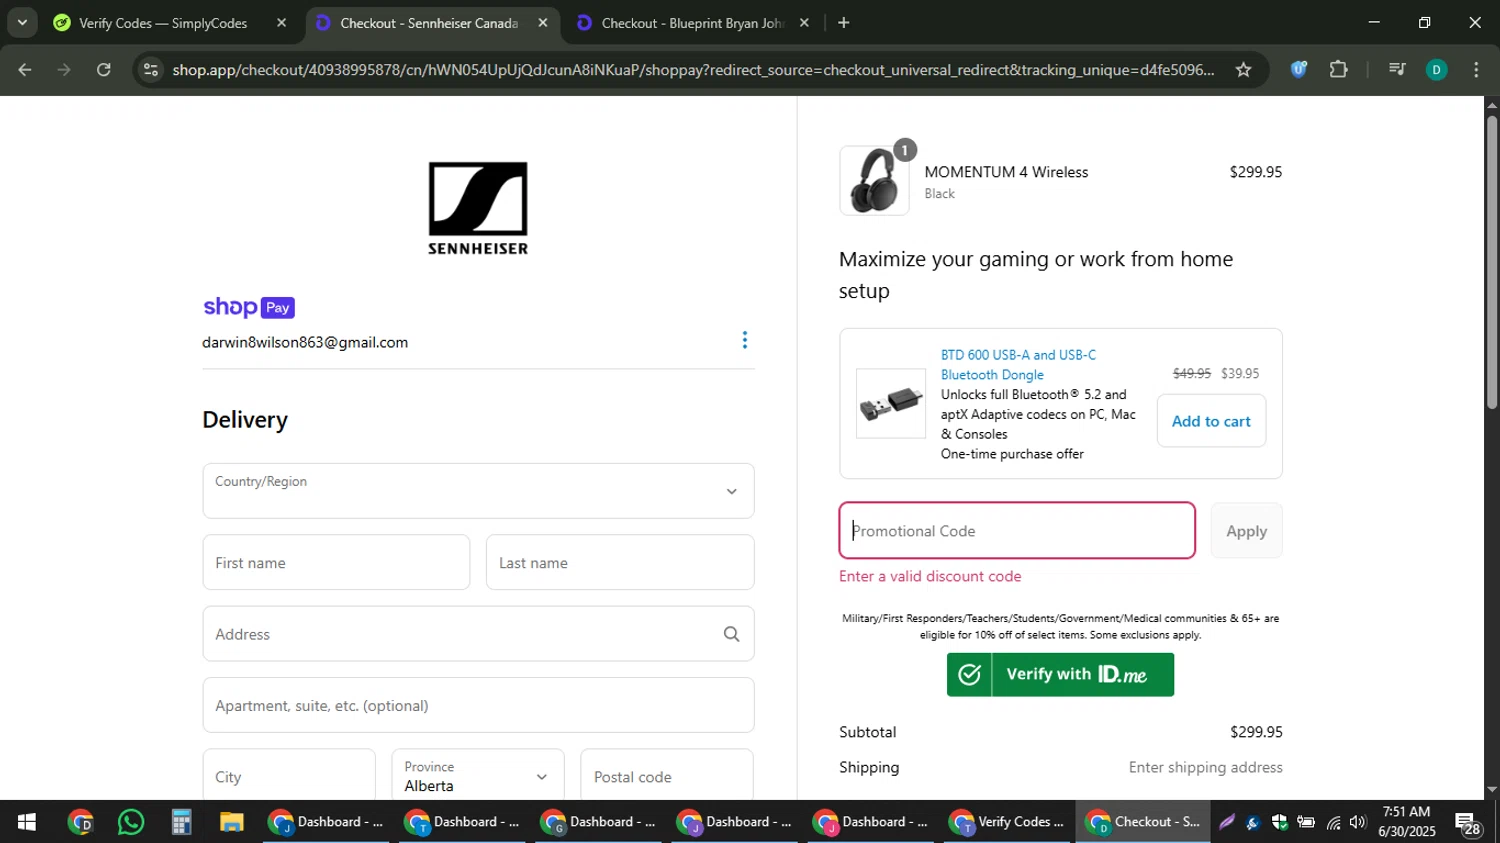The height and width of the screenshot is (843, 1500).
Task: Open Windows Security shield tray icon
Action: [x=1279, y=823]
